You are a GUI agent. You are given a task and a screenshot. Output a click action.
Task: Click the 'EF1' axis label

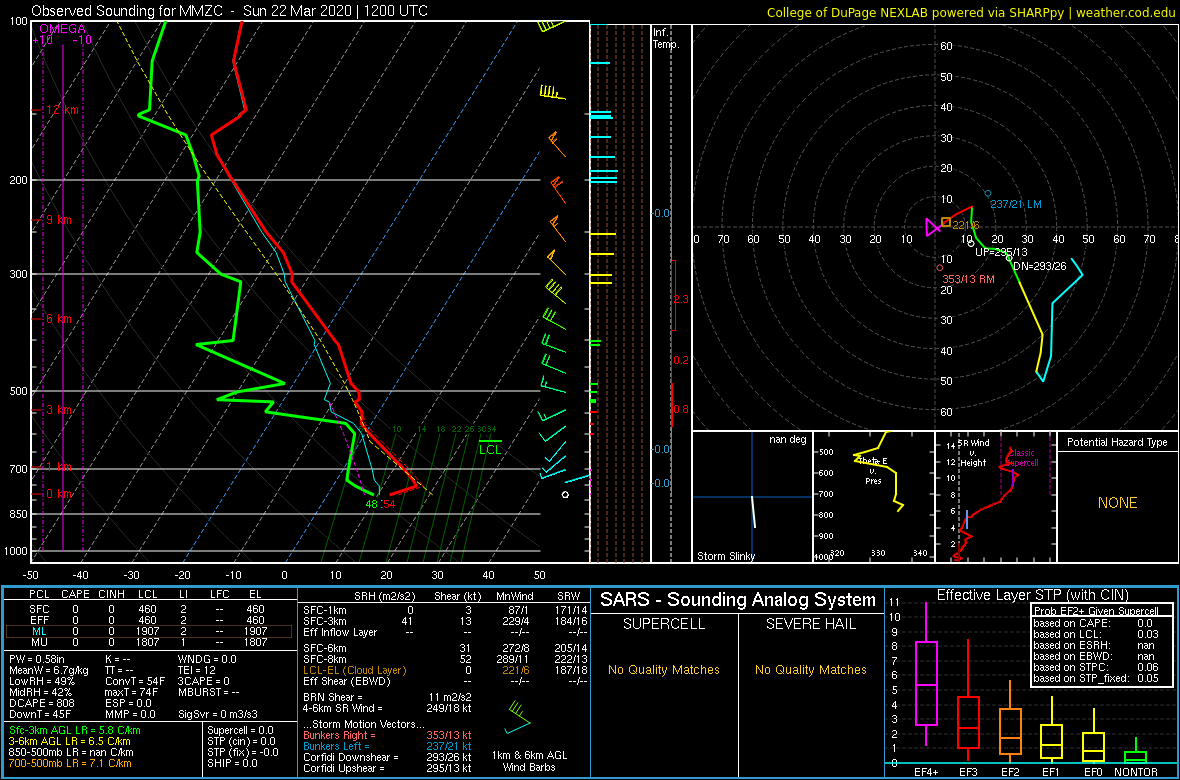tap(1051, 772)
